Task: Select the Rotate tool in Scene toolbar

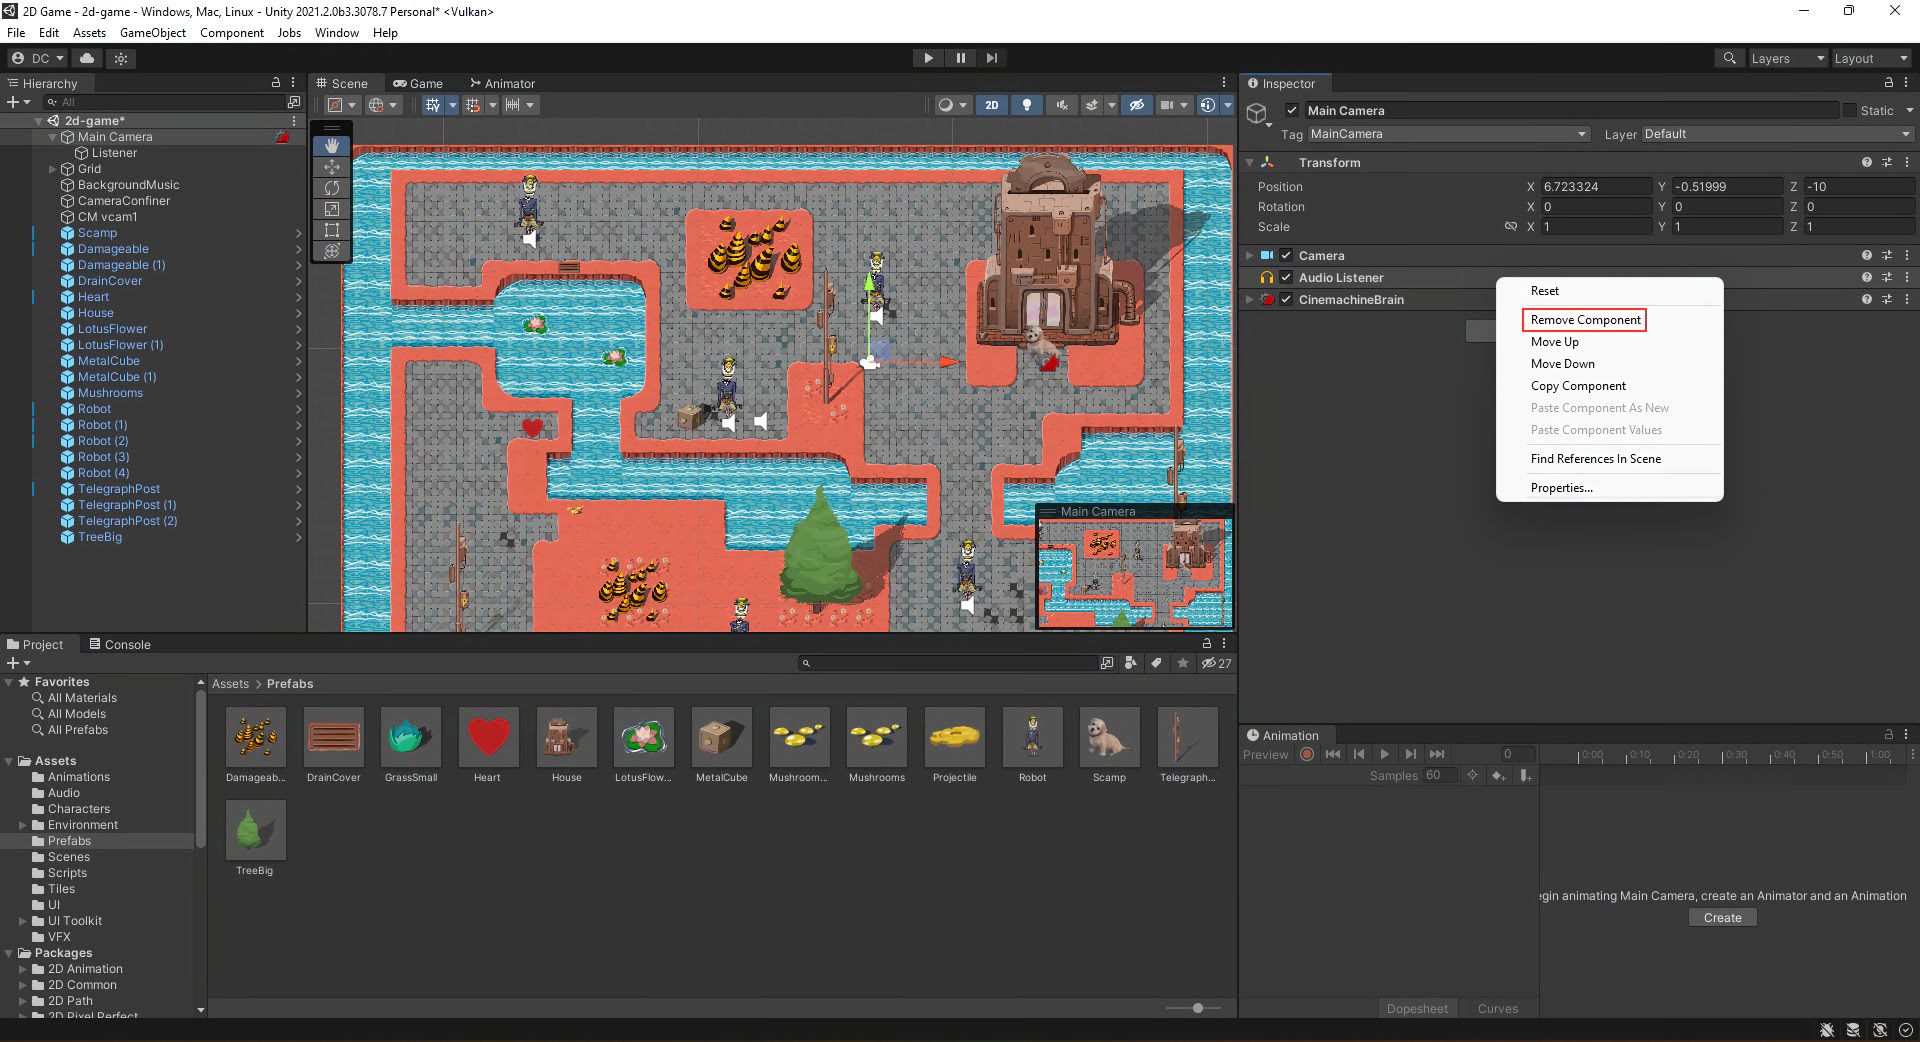Action: [332, 188]
